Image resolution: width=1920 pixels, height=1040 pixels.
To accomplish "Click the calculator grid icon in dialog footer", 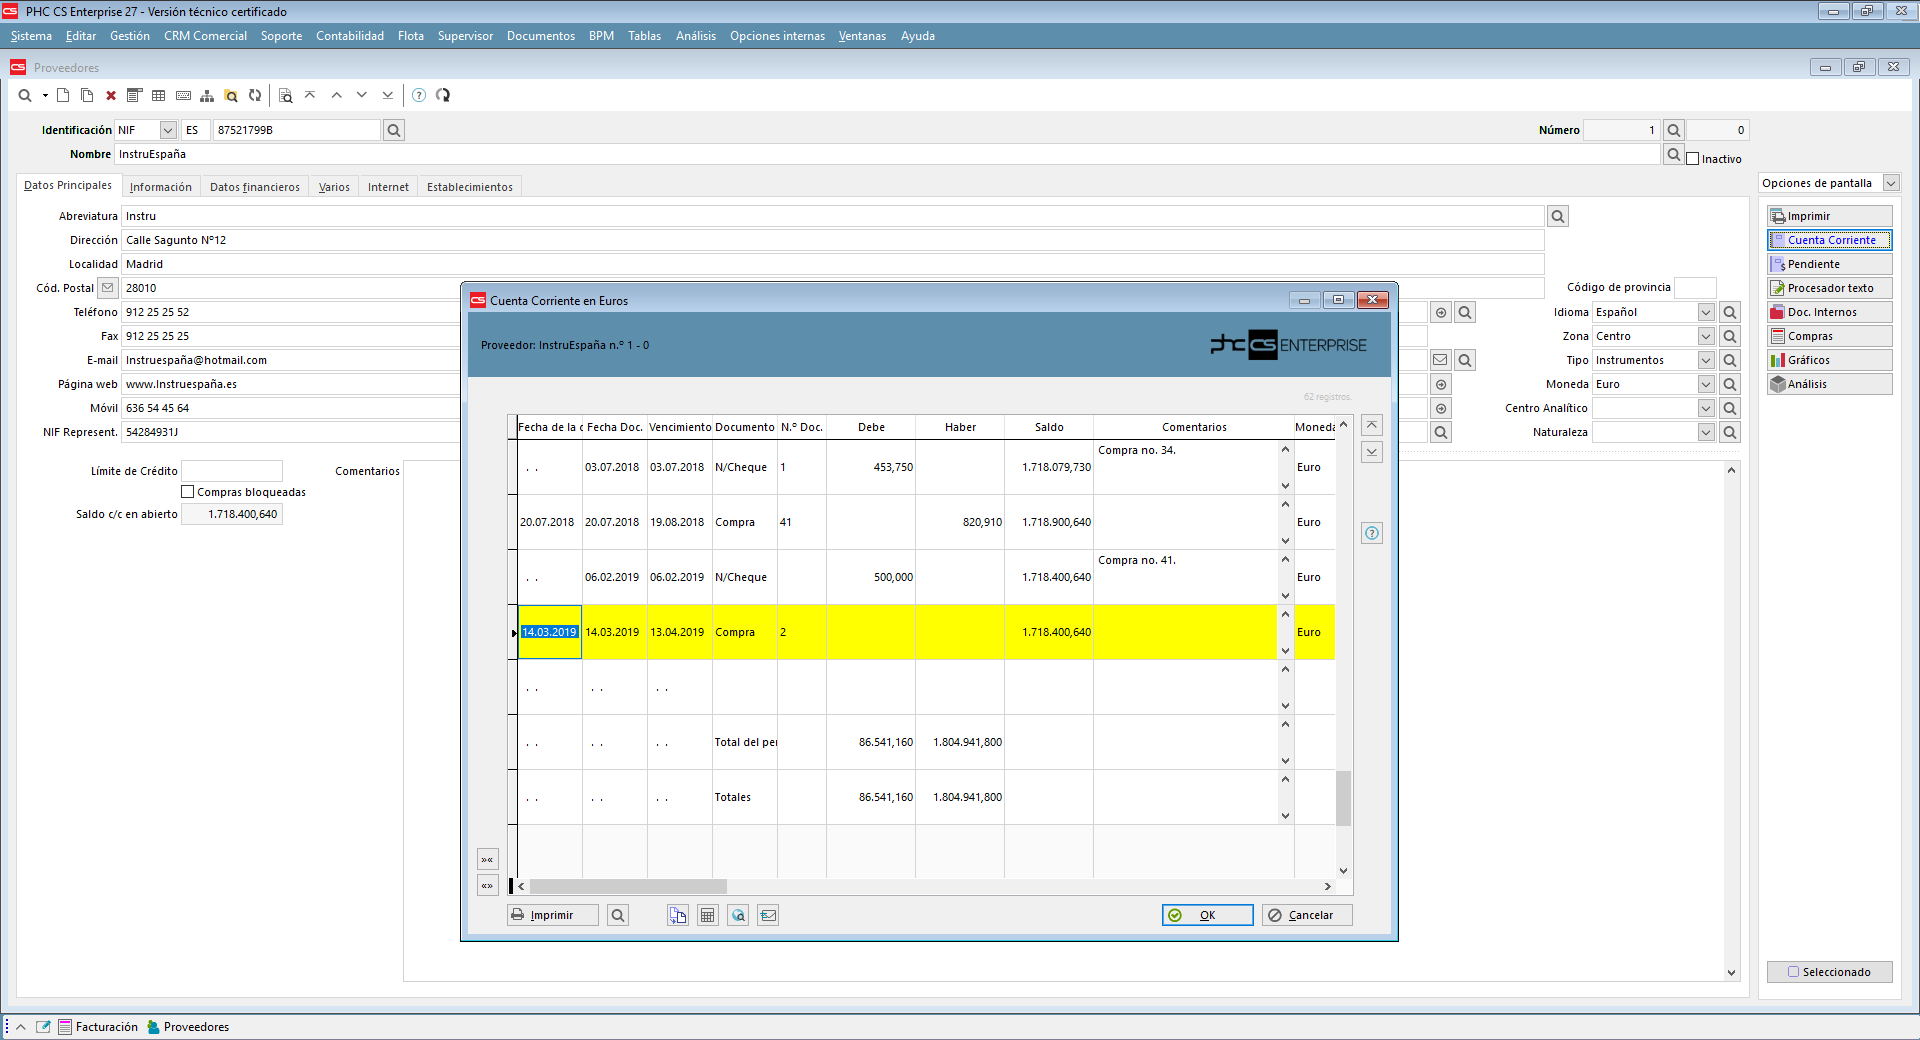I will click(x=708, y=915).
